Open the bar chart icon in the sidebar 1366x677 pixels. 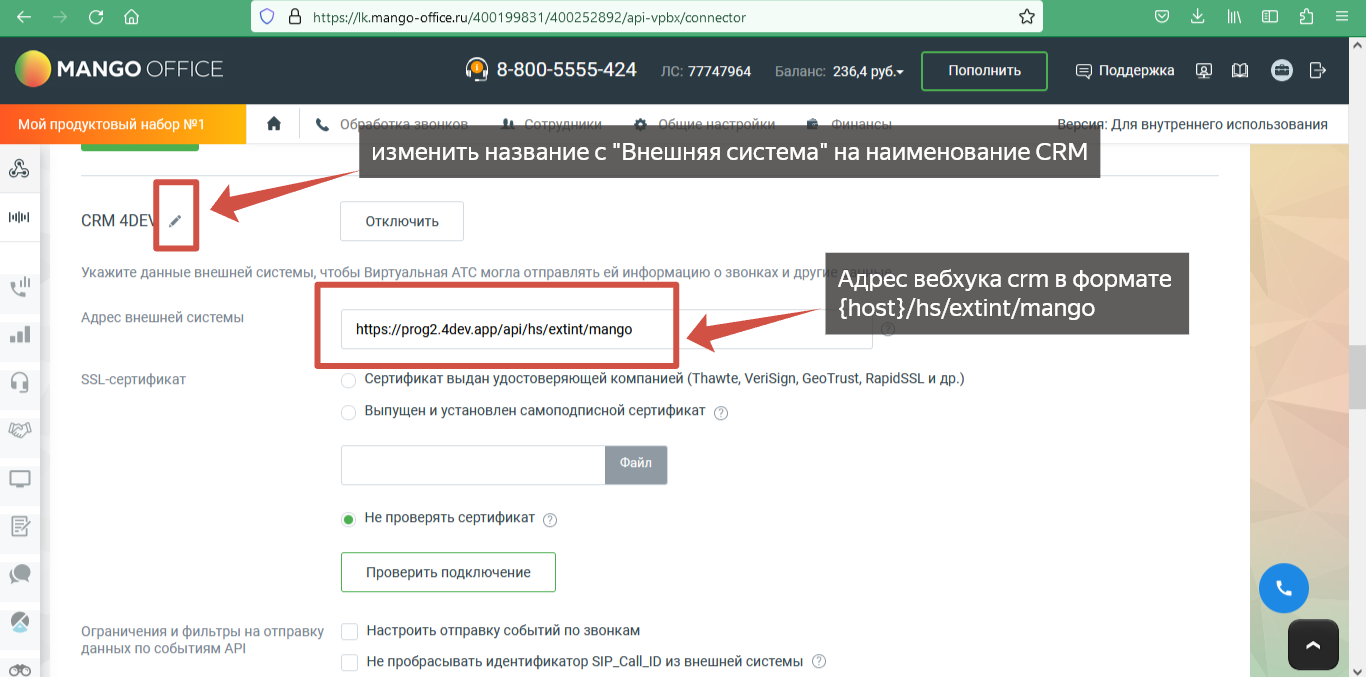[19, 335]
